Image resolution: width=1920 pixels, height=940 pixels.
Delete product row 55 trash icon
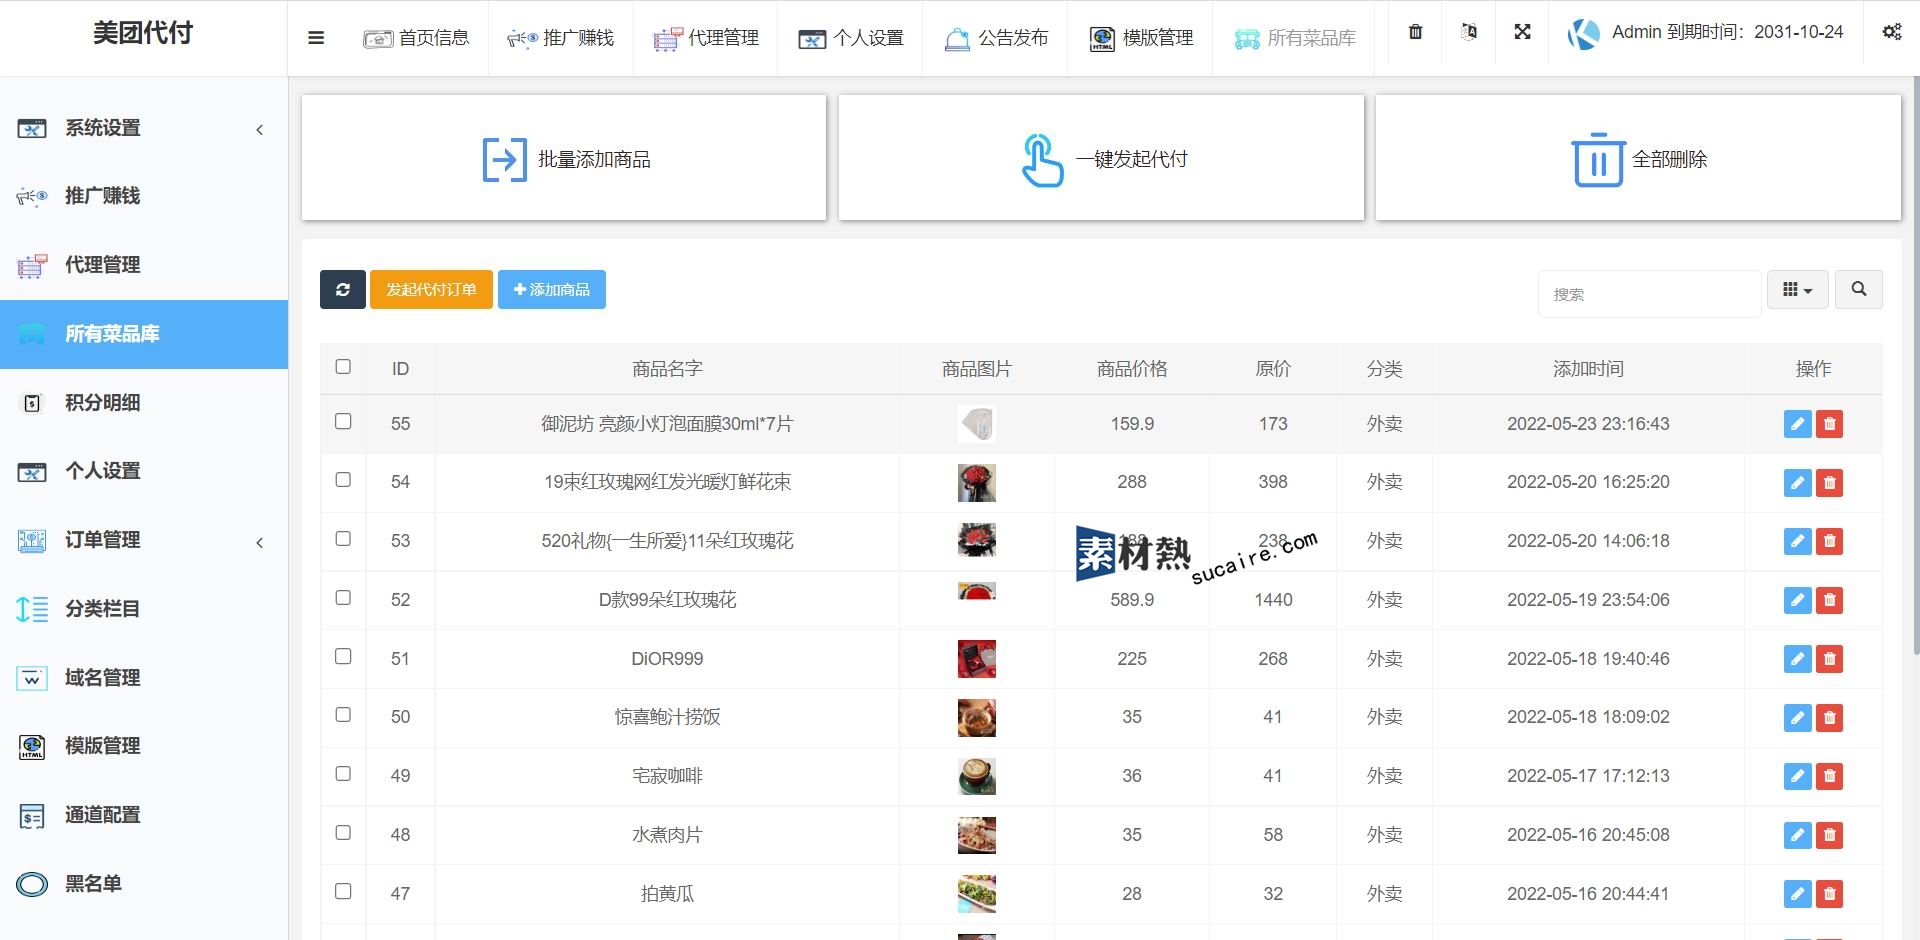1830,424
